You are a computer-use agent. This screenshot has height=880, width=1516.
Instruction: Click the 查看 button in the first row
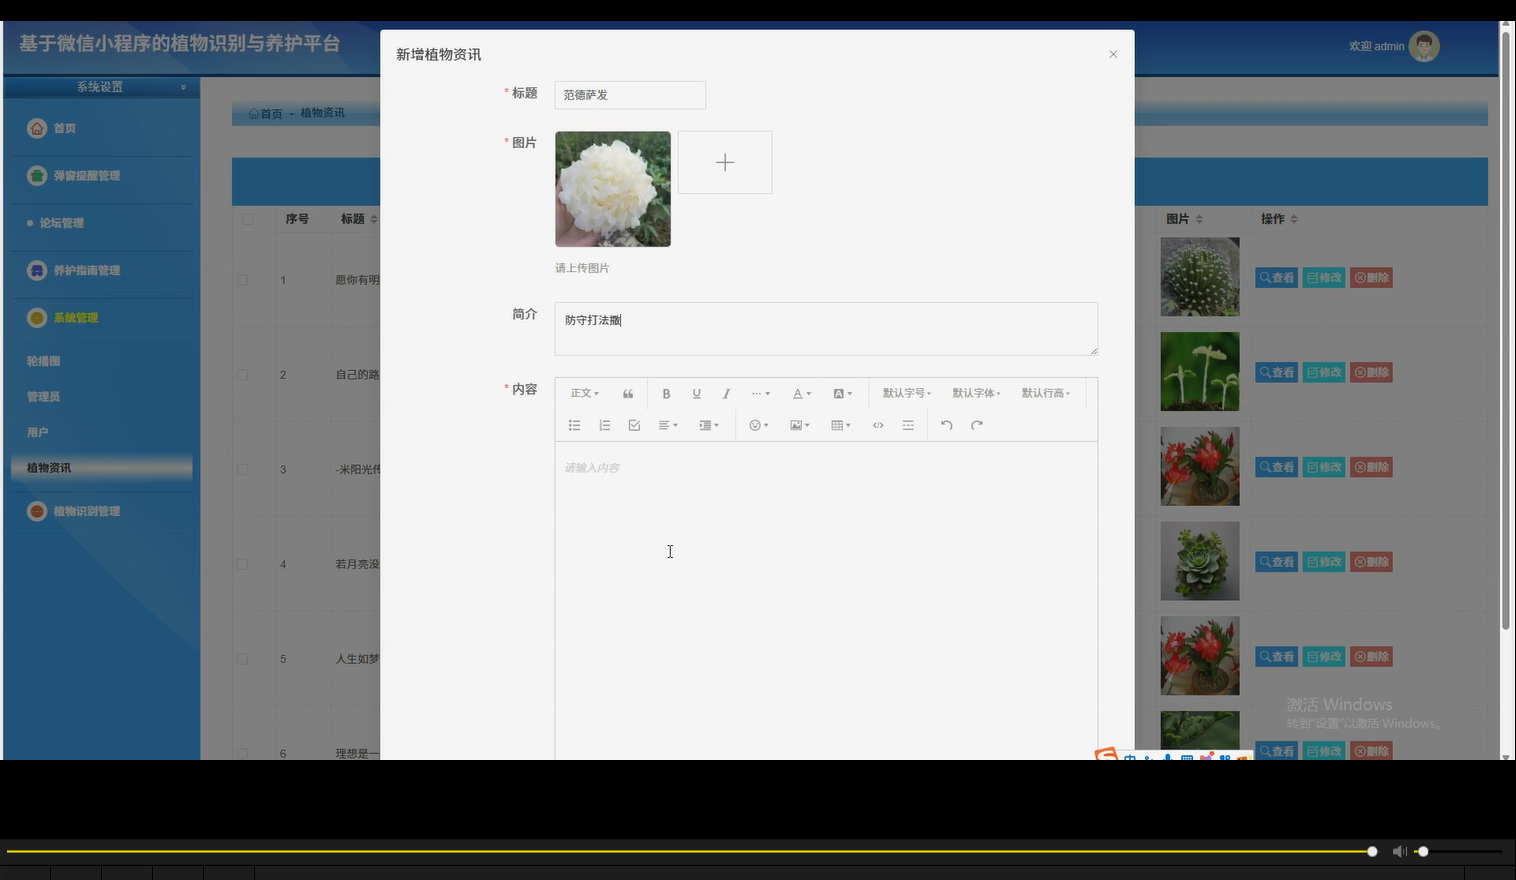tap(1277, 277)
